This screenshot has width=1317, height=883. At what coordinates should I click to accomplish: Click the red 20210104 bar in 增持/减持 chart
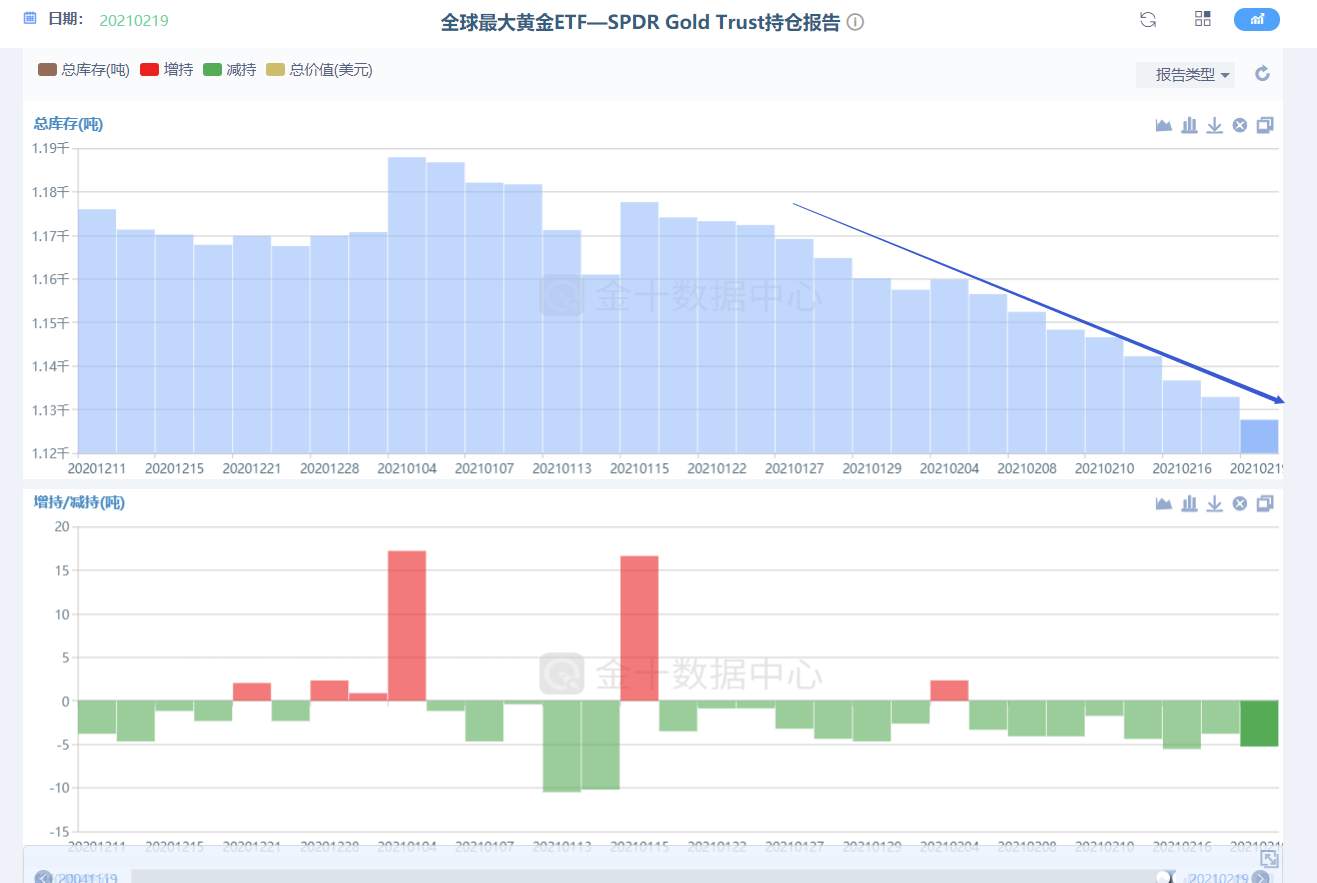pos(407,626)
